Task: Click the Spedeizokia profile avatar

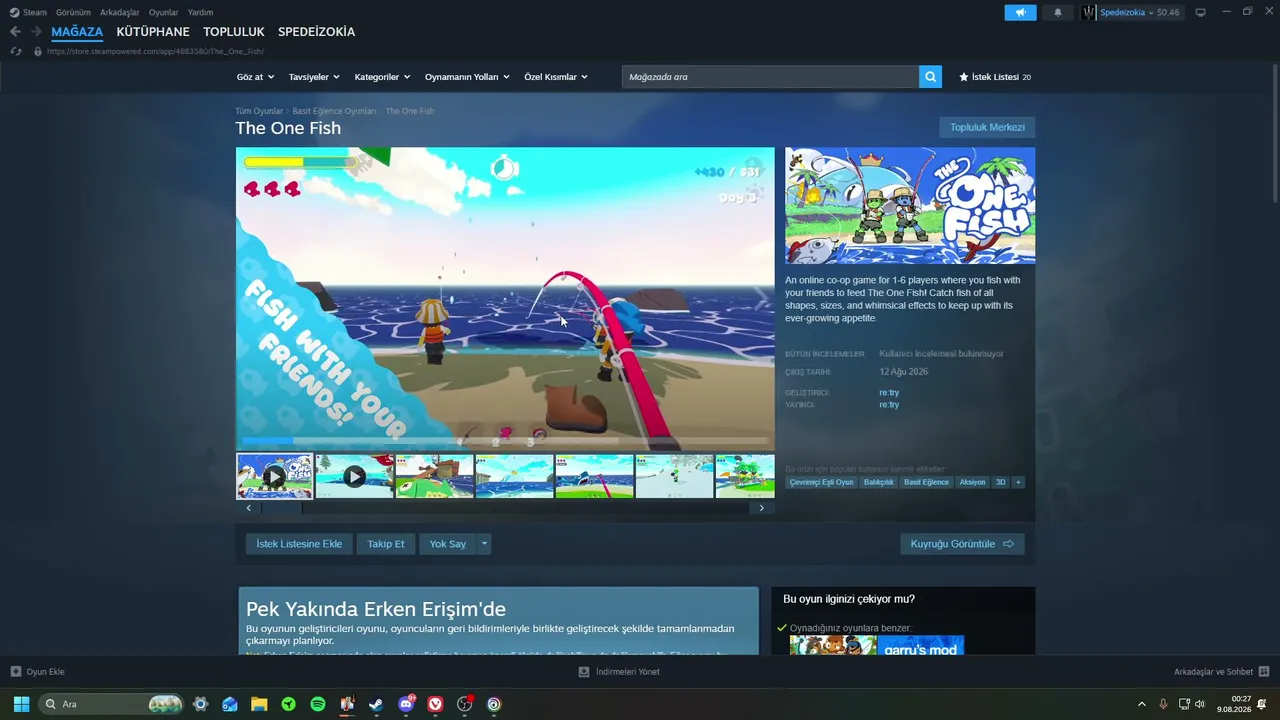Action: click(x=1088, y=12)
